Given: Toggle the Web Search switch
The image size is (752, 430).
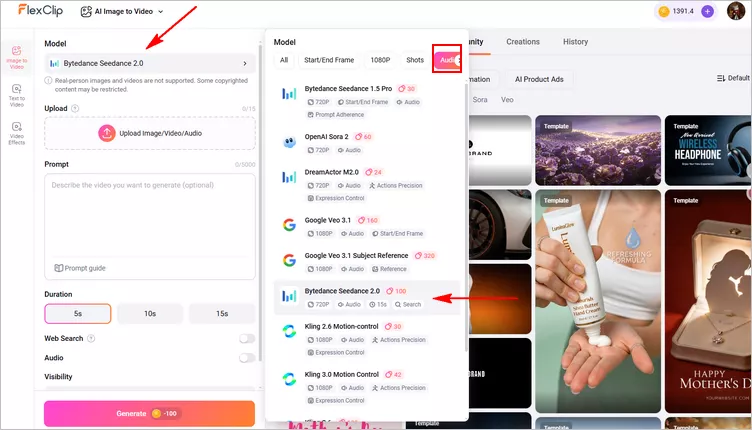Looking at the screenshot, I should click(247, 338).
